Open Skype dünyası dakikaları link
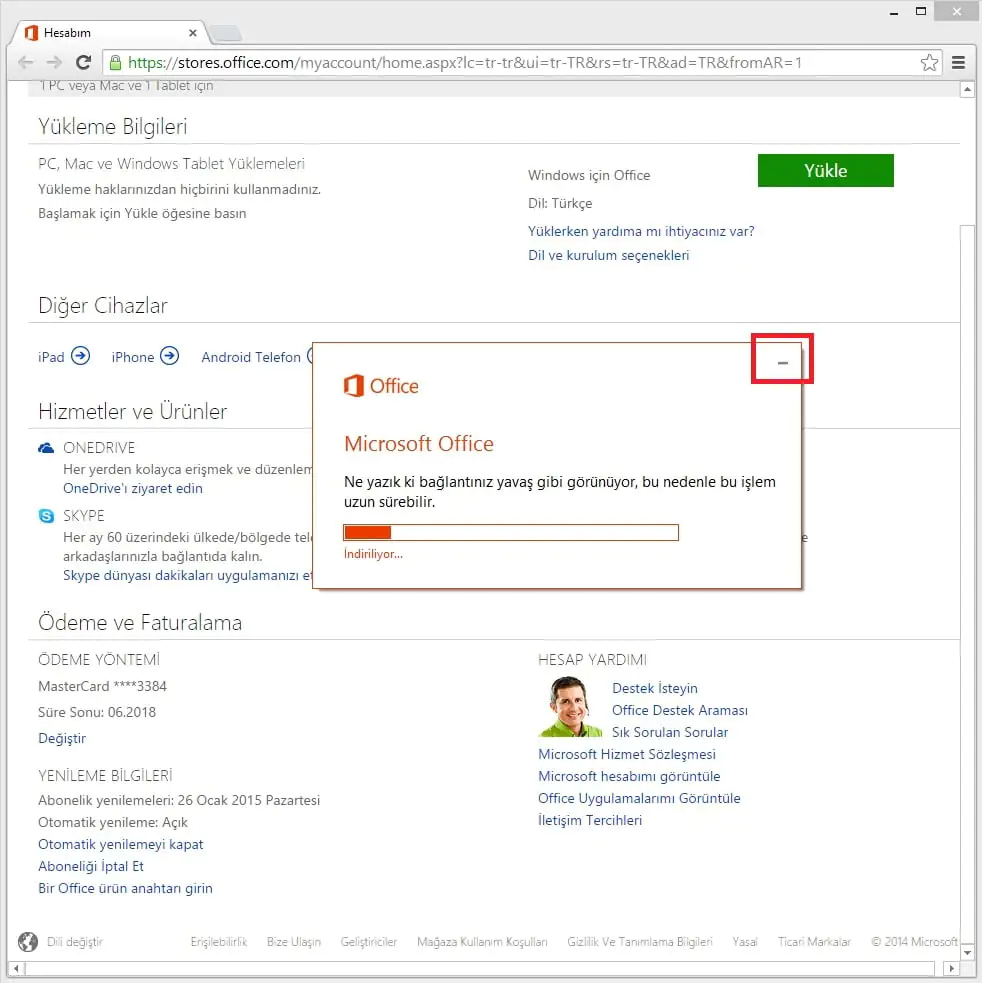Viewport: 982px width, 983px height. [187, 576]
